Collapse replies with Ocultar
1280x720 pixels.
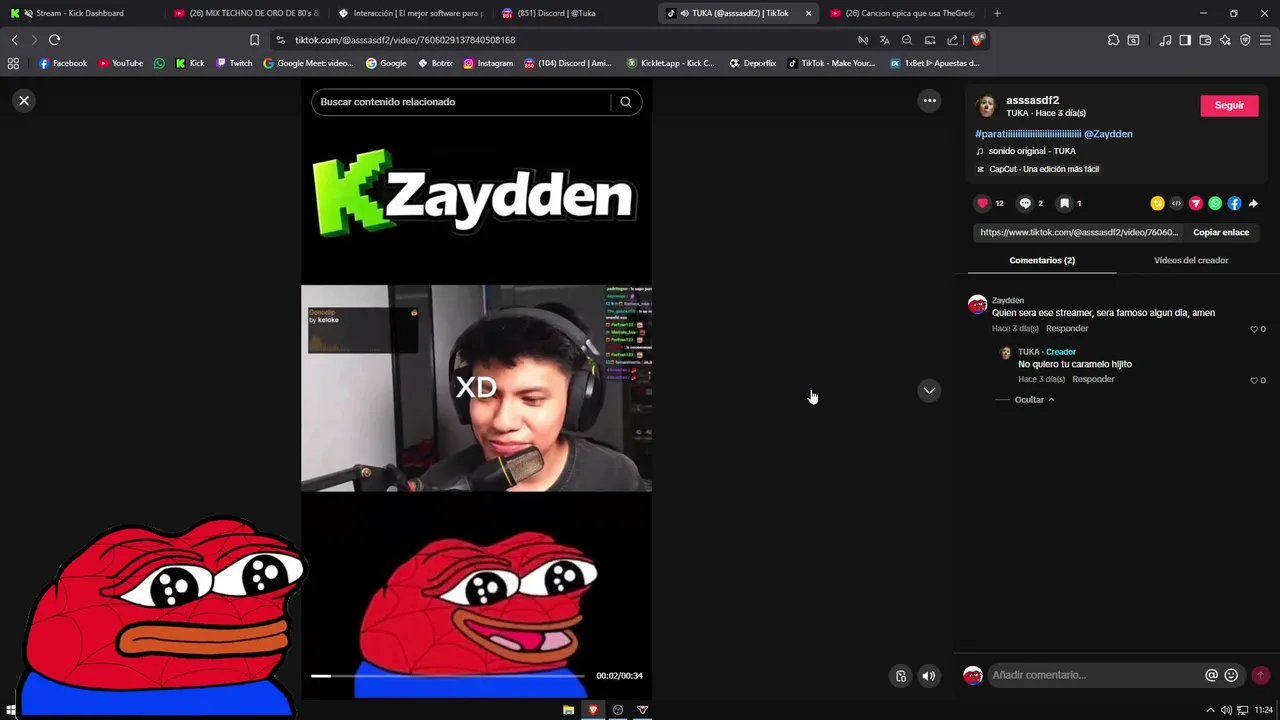coord(1034,400)
